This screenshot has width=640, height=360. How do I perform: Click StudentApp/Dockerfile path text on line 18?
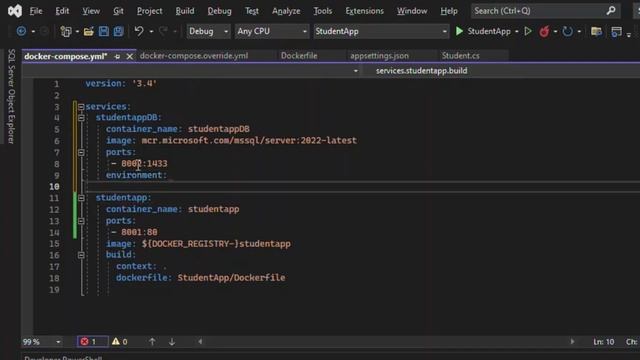(231, 278)
